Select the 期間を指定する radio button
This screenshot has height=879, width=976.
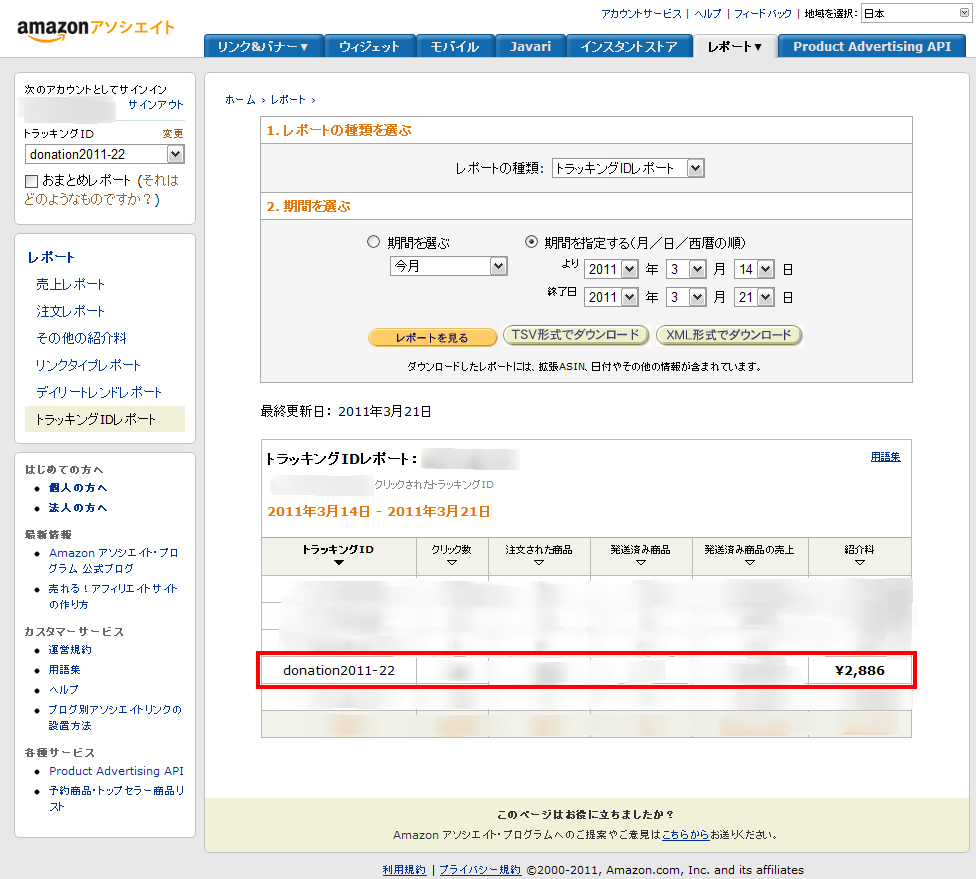[531, 242]
